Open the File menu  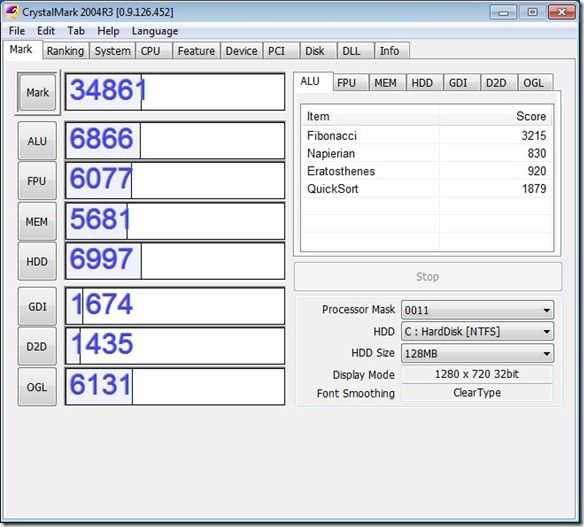17,31
